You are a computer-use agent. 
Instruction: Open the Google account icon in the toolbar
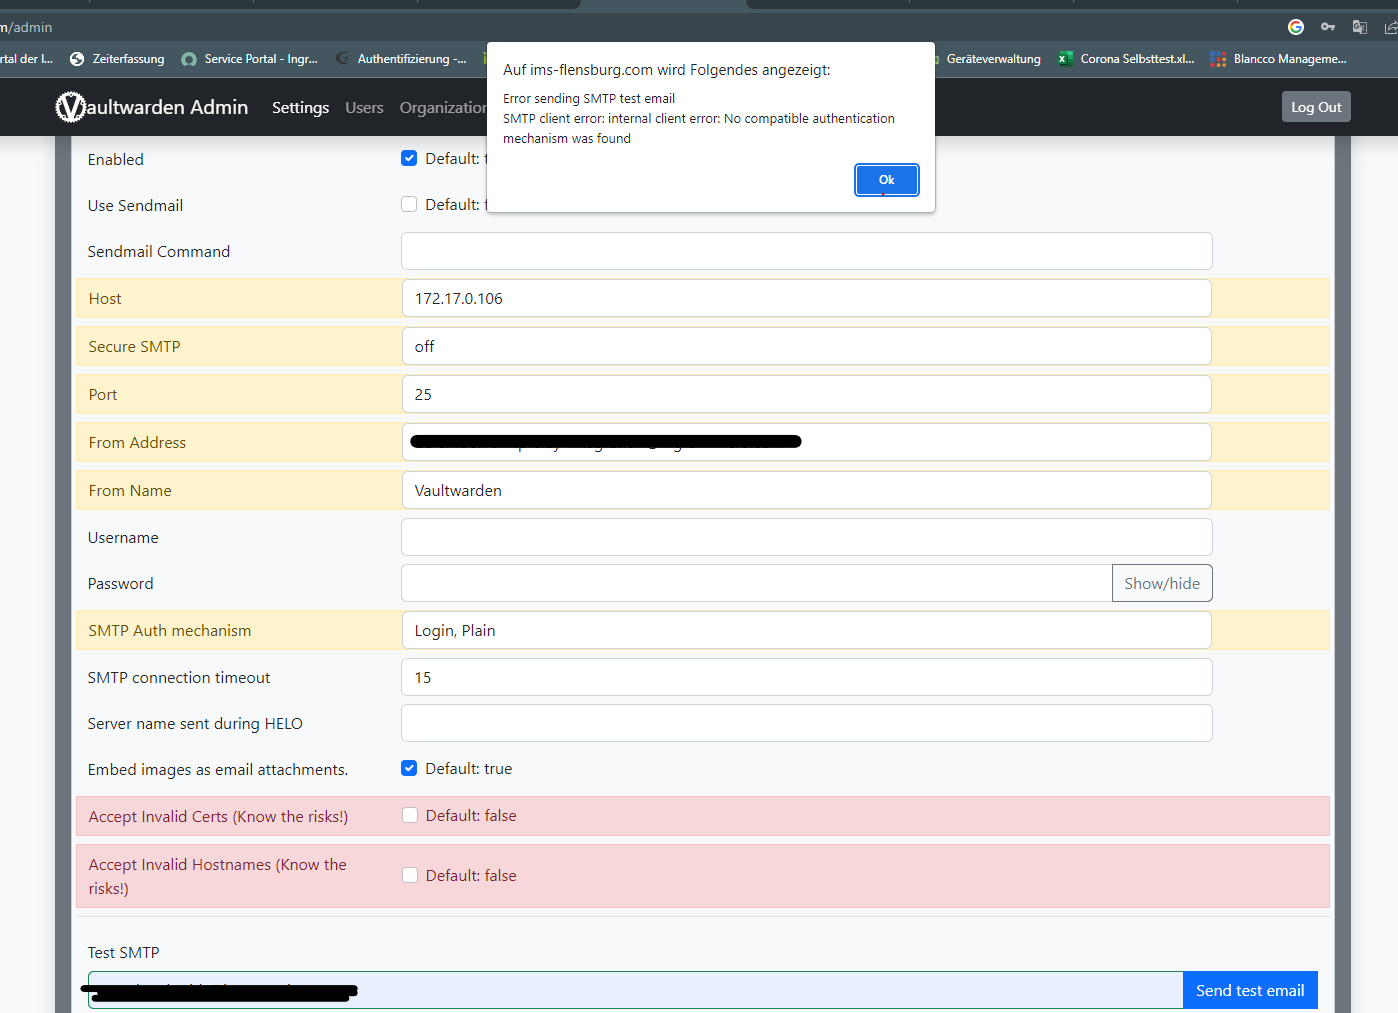pos(1295,27)
